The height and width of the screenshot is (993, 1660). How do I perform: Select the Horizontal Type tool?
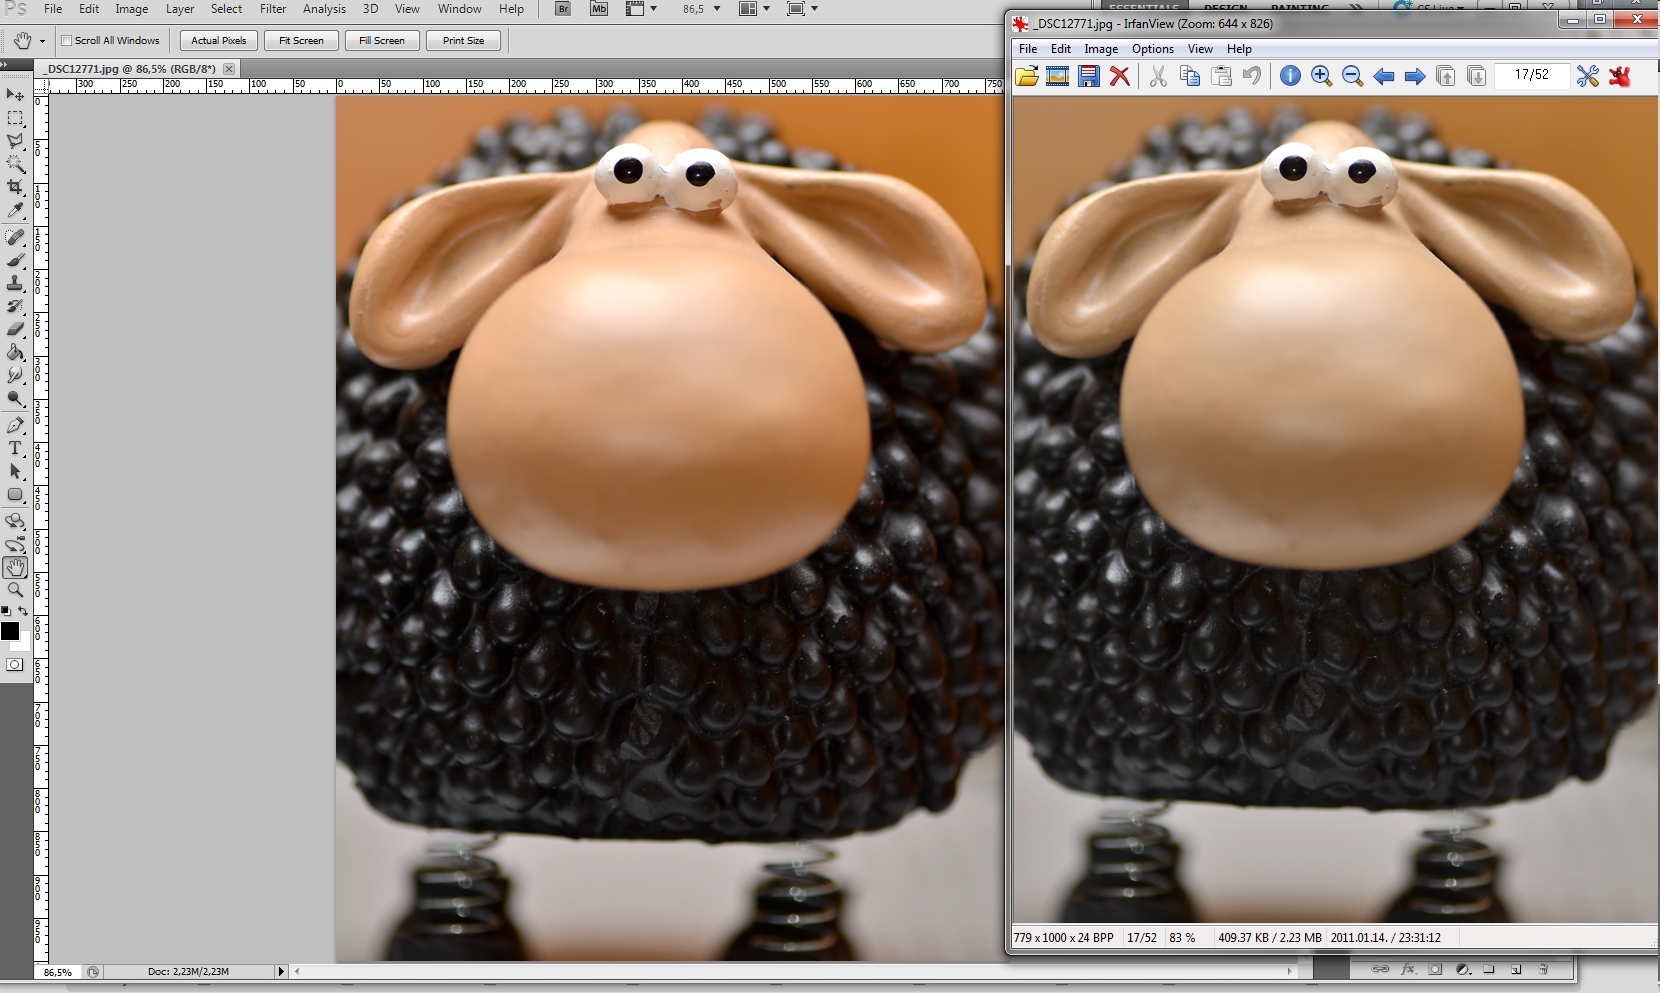[x=15, y=448]
